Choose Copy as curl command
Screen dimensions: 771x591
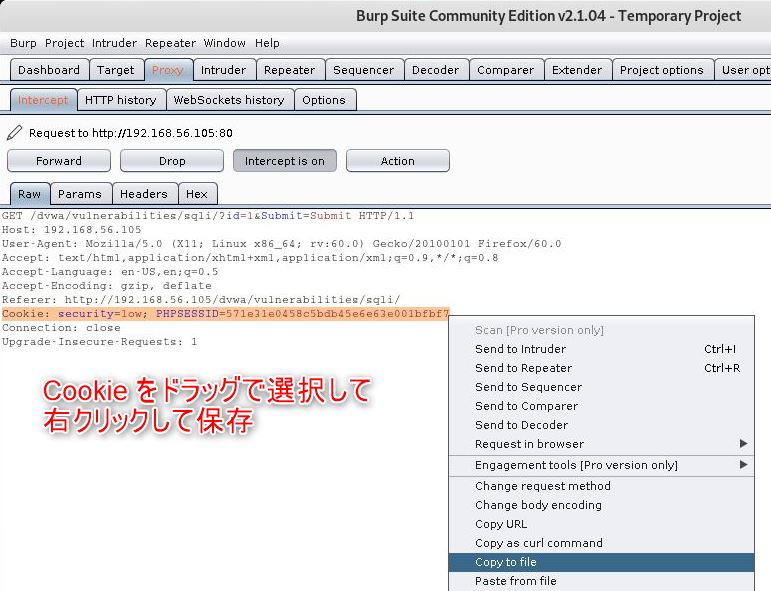point(601,543)
